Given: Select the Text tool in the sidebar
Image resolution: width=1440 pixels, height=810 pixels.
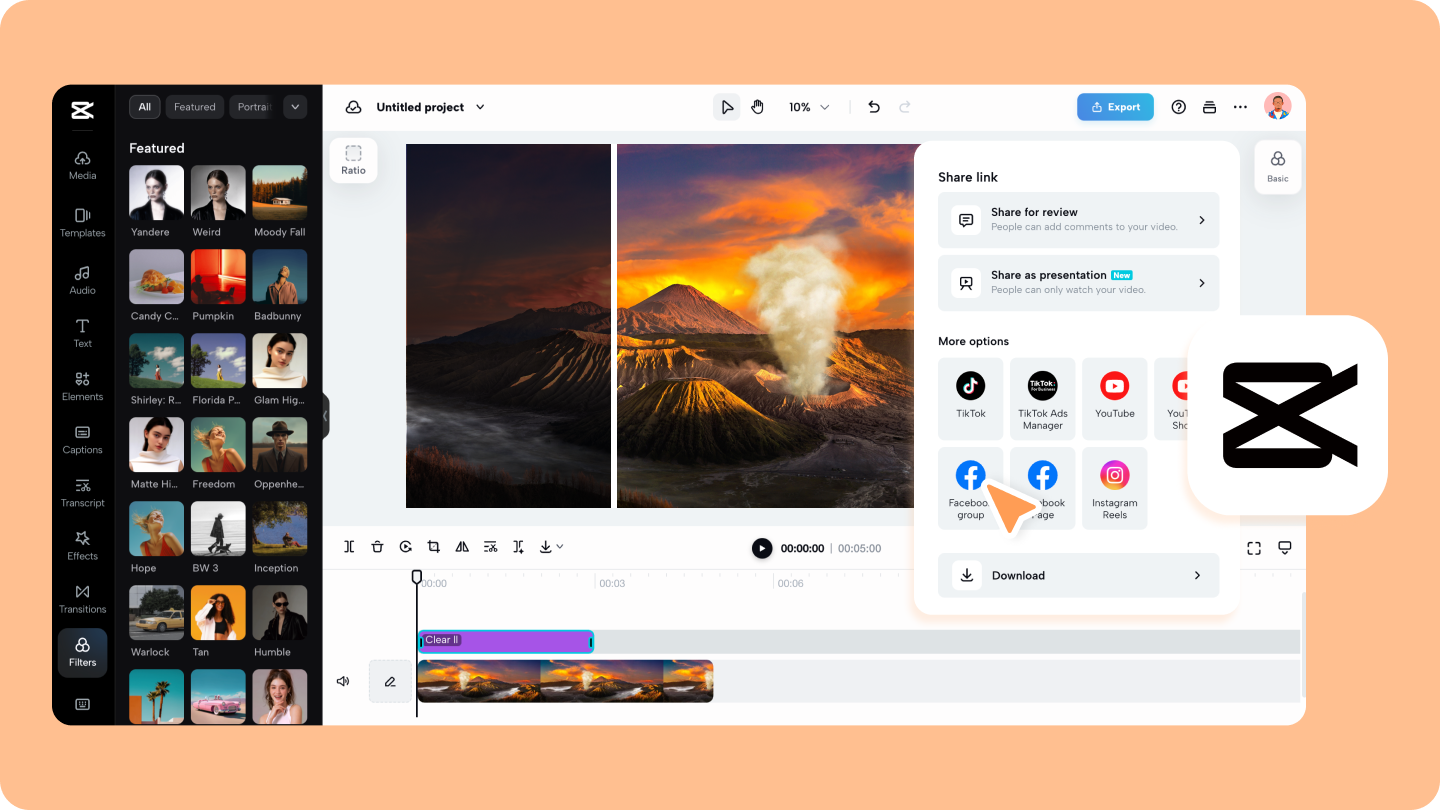Looking at the screenshot, I should [83, 333].
